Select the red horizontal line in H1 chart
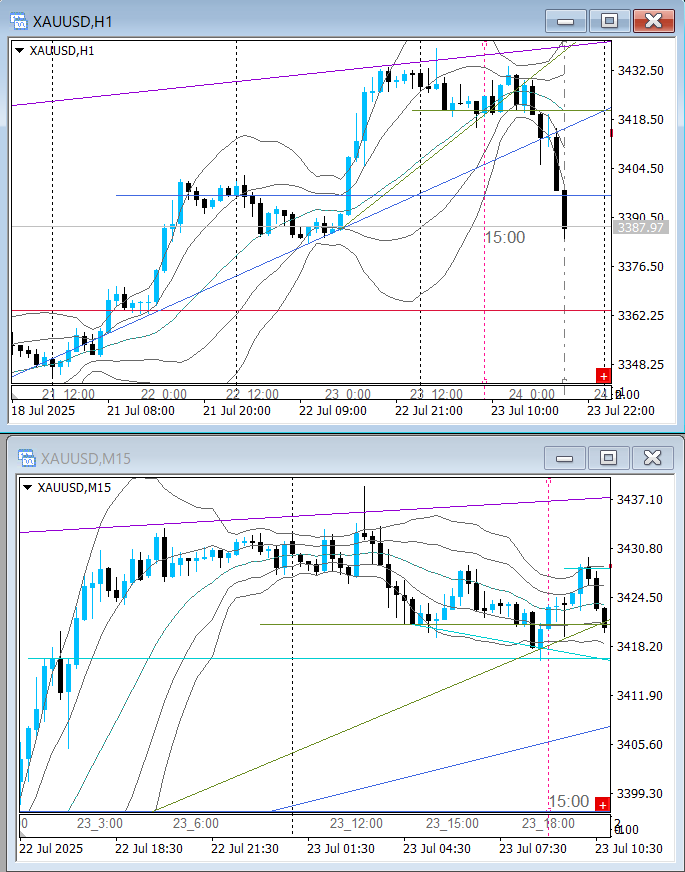The width and height of the screenshot is (685, 872). coord(300,311)
